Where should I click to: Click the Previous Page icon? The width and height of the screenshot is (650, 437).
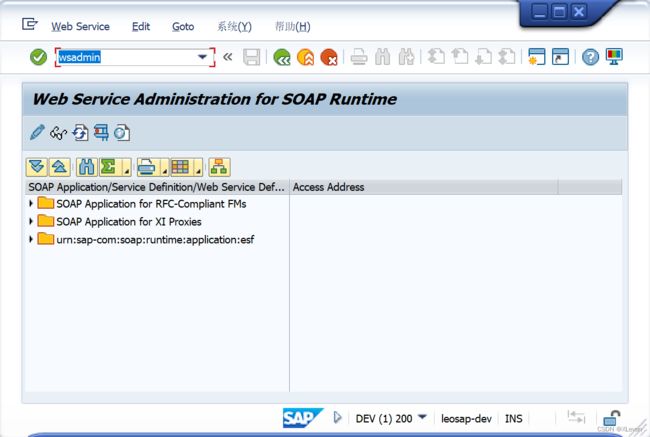click(x=460, y=57)
